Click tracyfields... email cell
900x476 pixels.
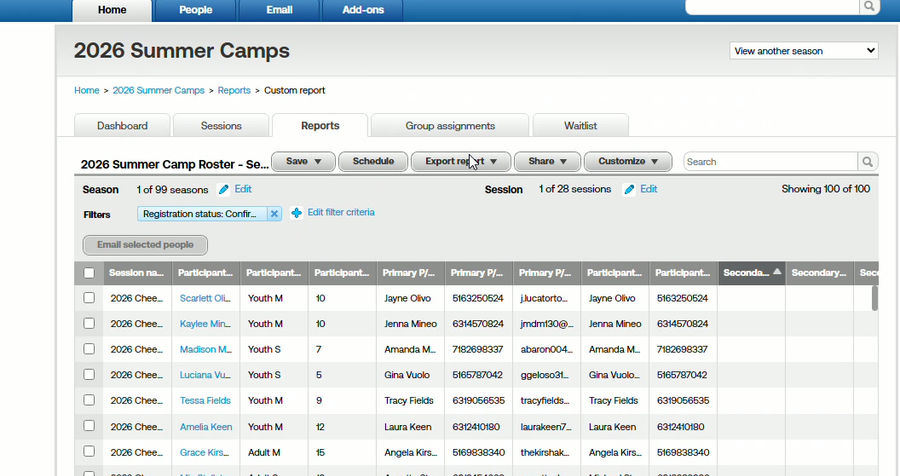[546, 400]
